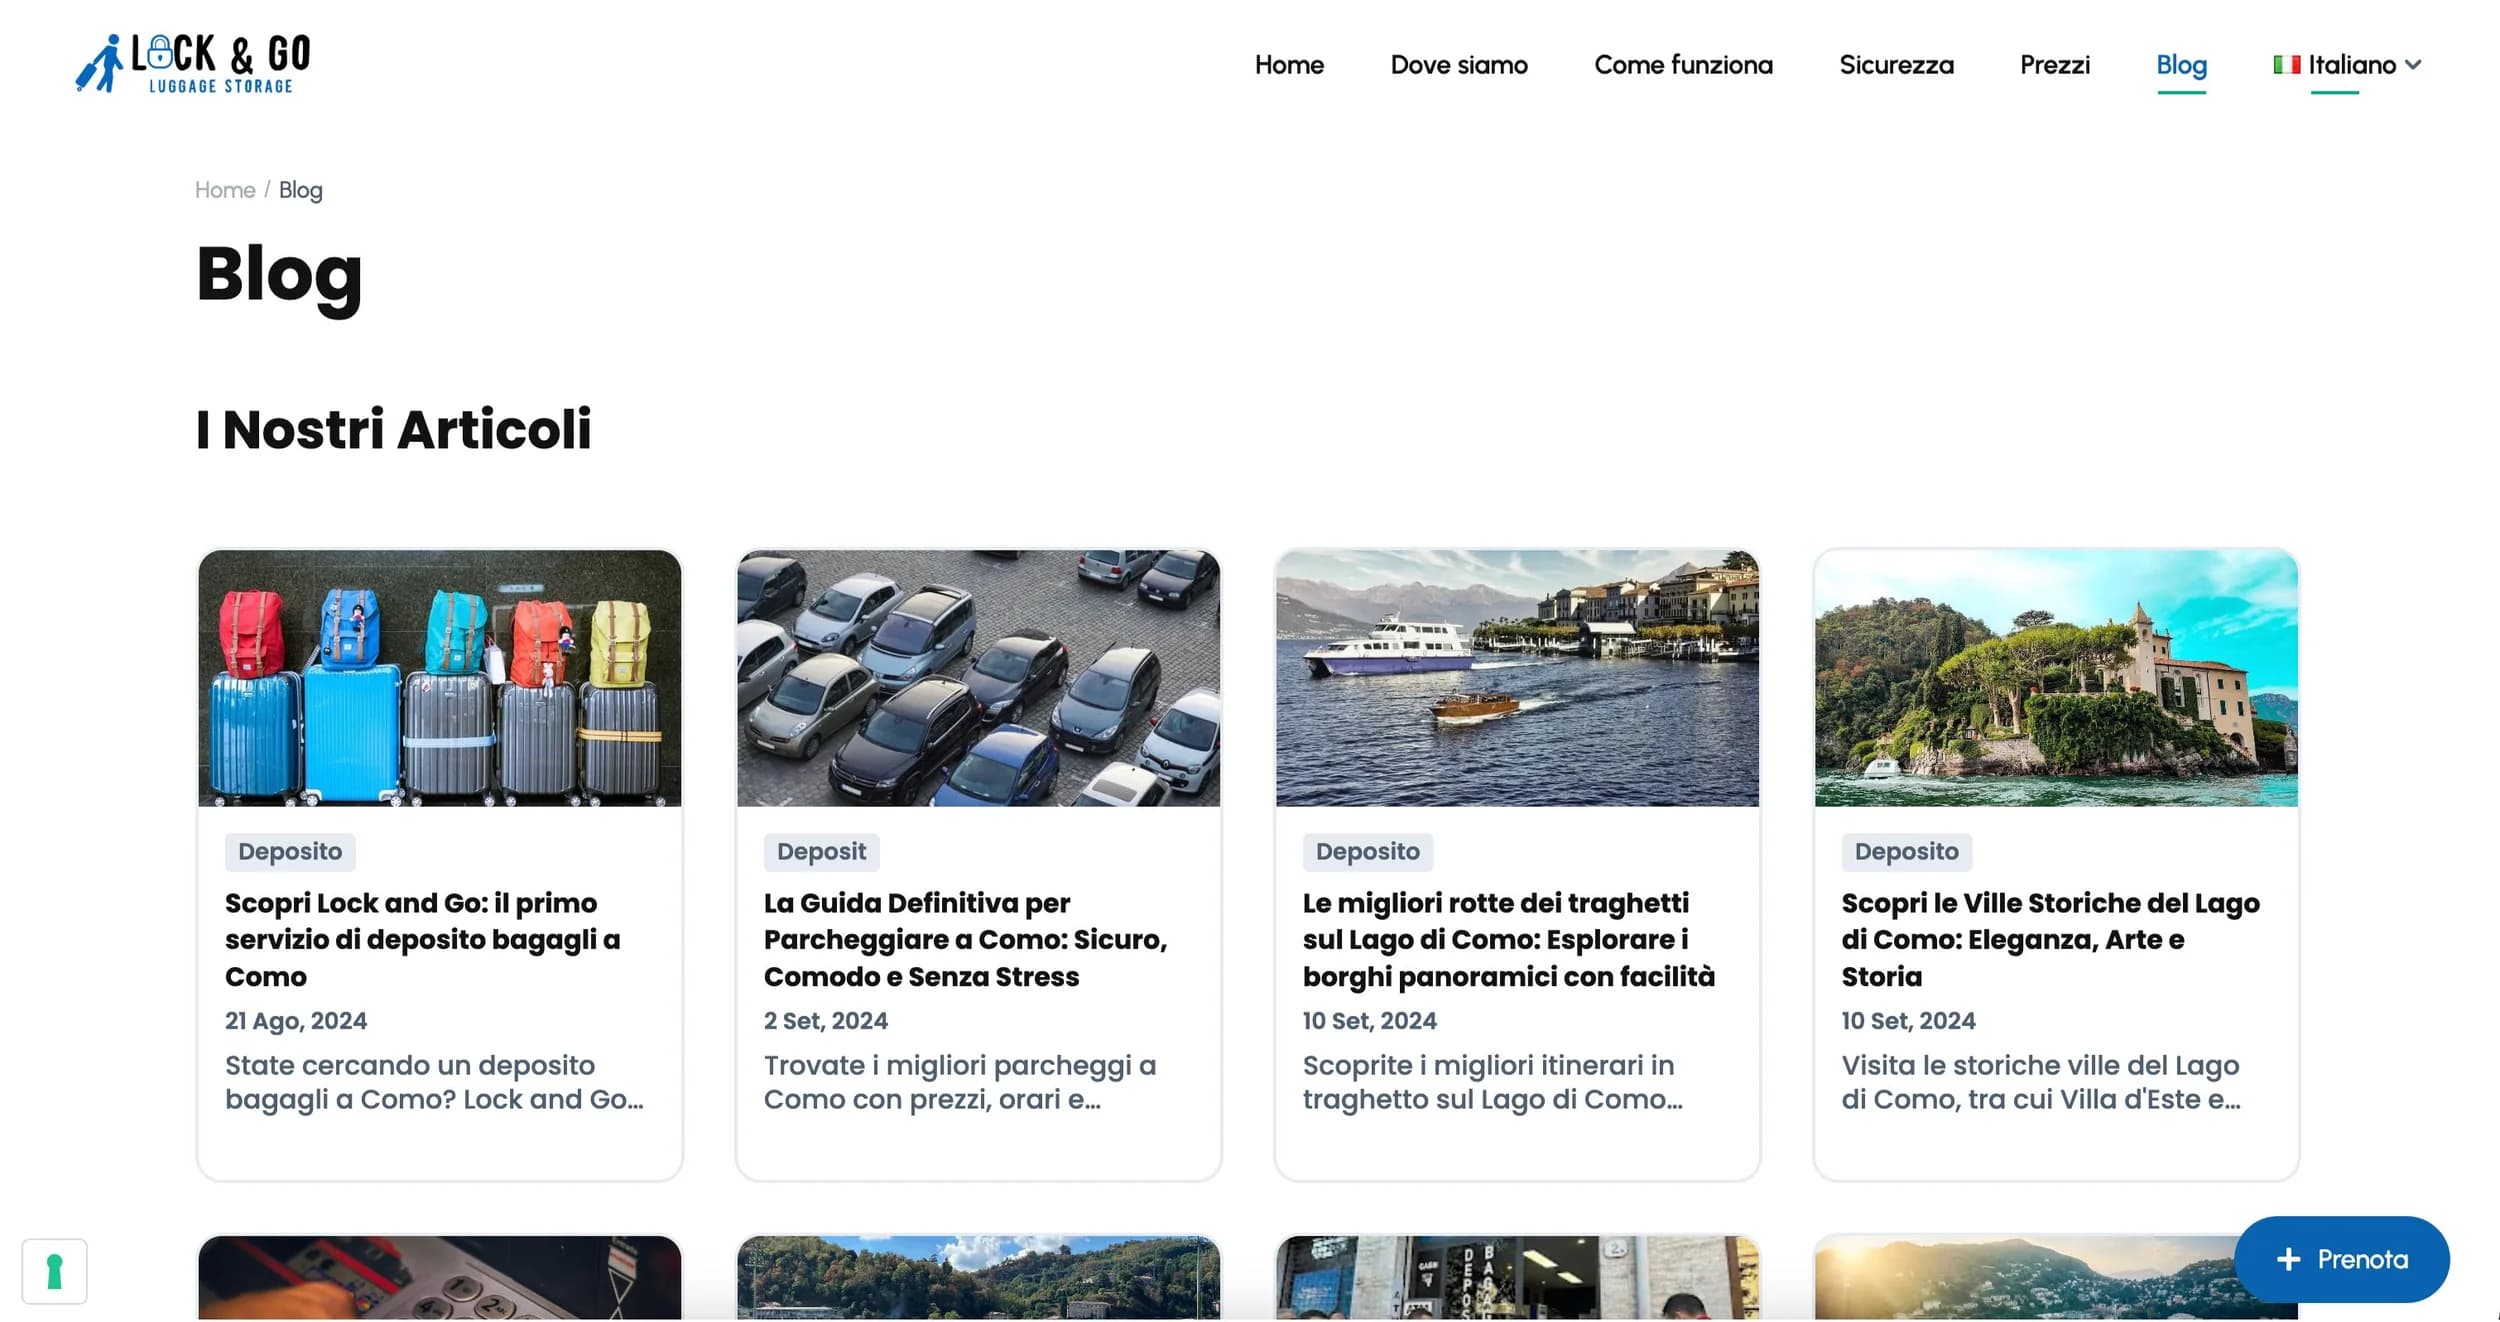The height and width of the screenshot is (1322, 2500).
Task: Navigate to the Home menu item
Action: (x=1289, y=64)
